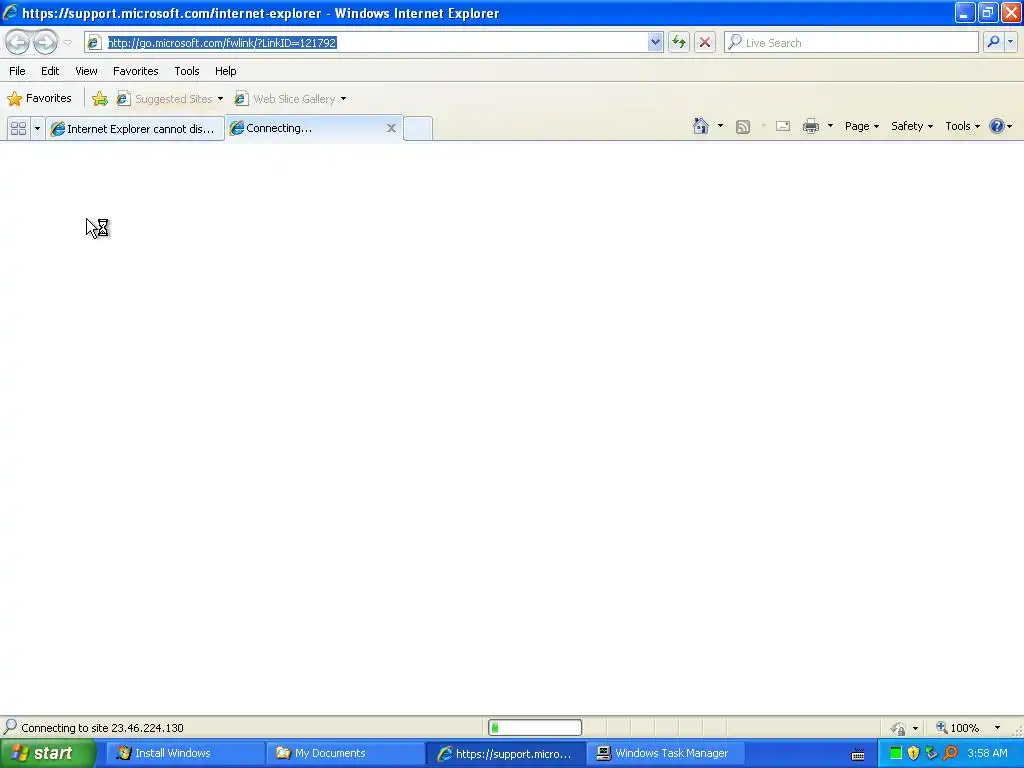Click the RSS Feeds icon
1024x768 pixels.
click(743, 127)
